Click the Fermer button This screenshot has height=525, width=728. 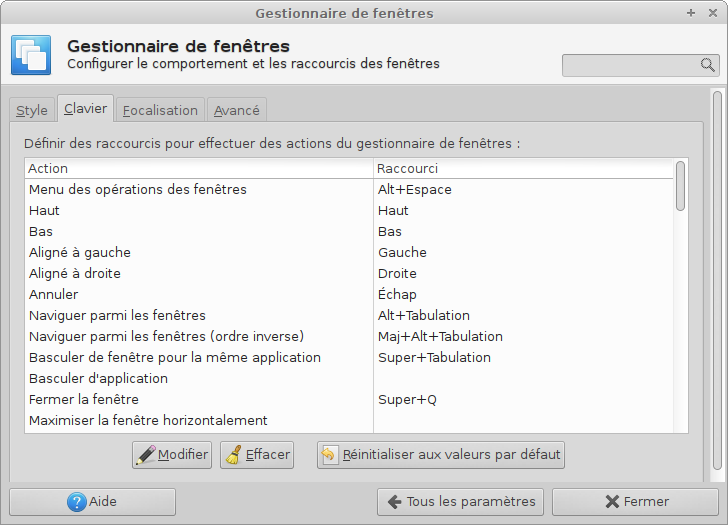tap(636, 502)
